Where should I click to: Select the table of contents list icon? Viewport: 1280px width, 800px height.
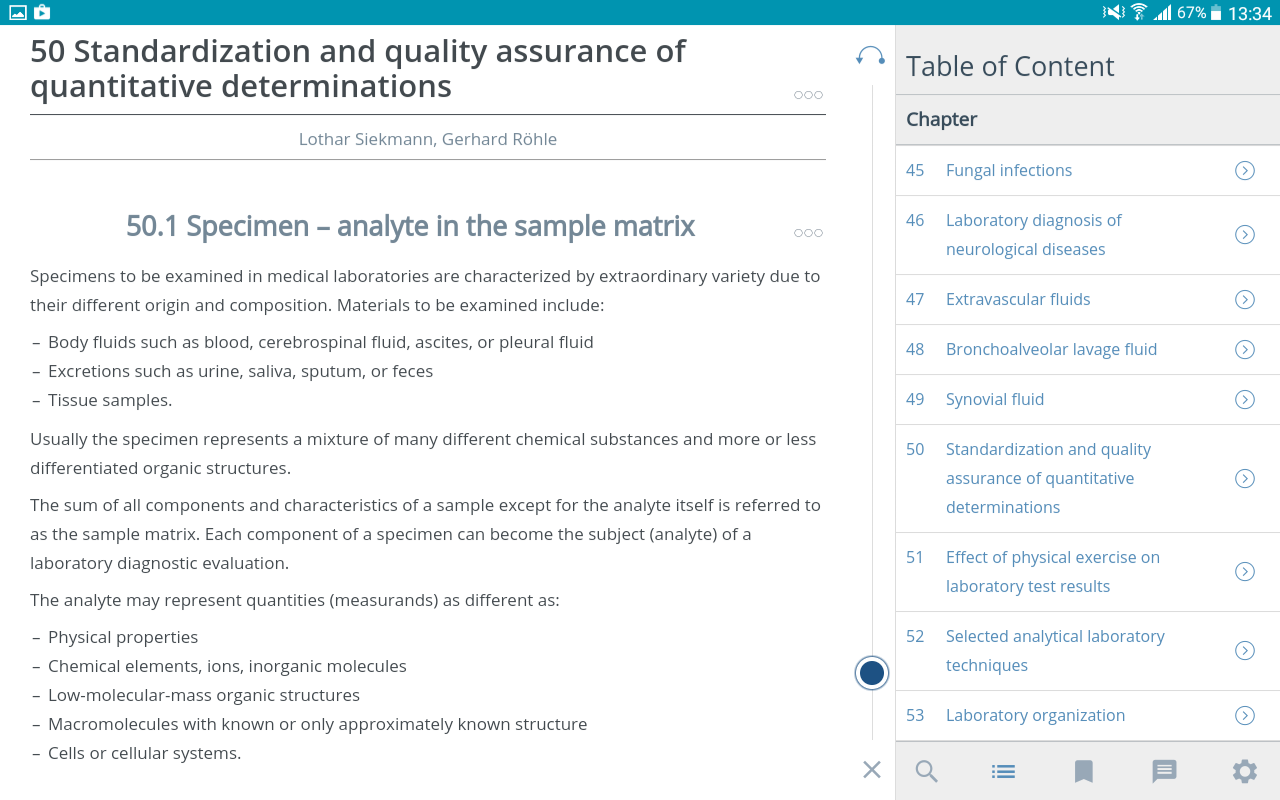(x=1003, y=771)
